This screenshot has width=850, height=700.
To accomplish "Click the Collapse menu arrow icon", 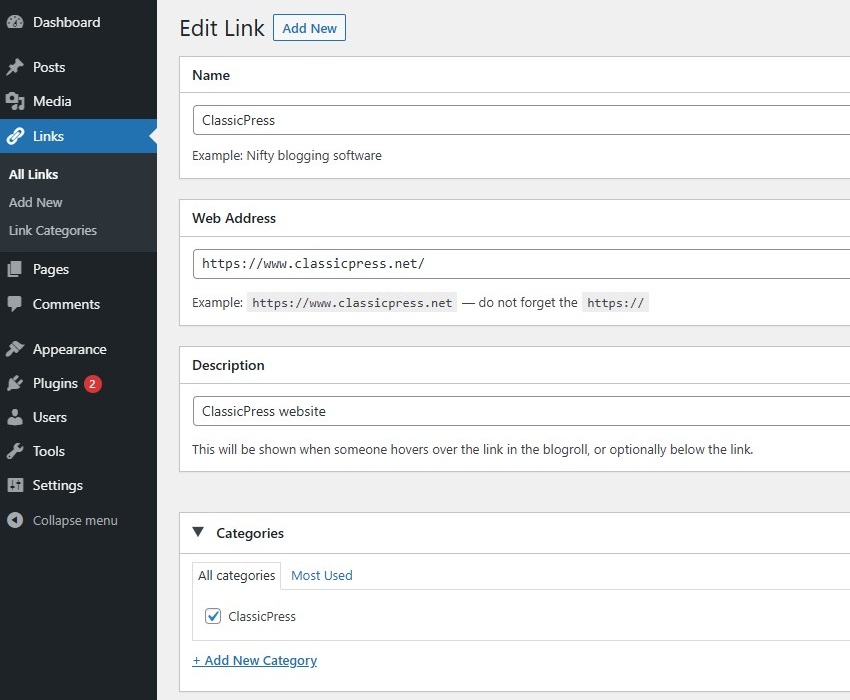I will pos(15,520).
